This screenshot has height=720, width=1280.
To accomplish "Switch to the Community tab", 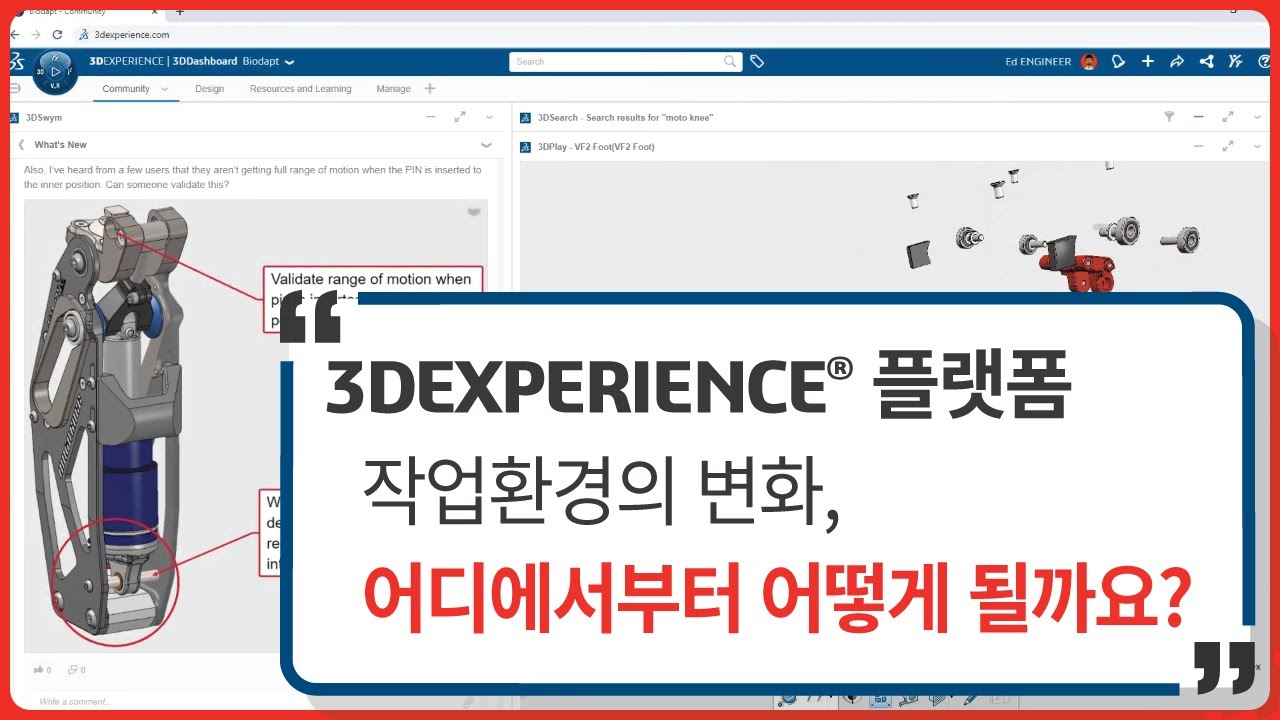I will [x=126, y=89].
